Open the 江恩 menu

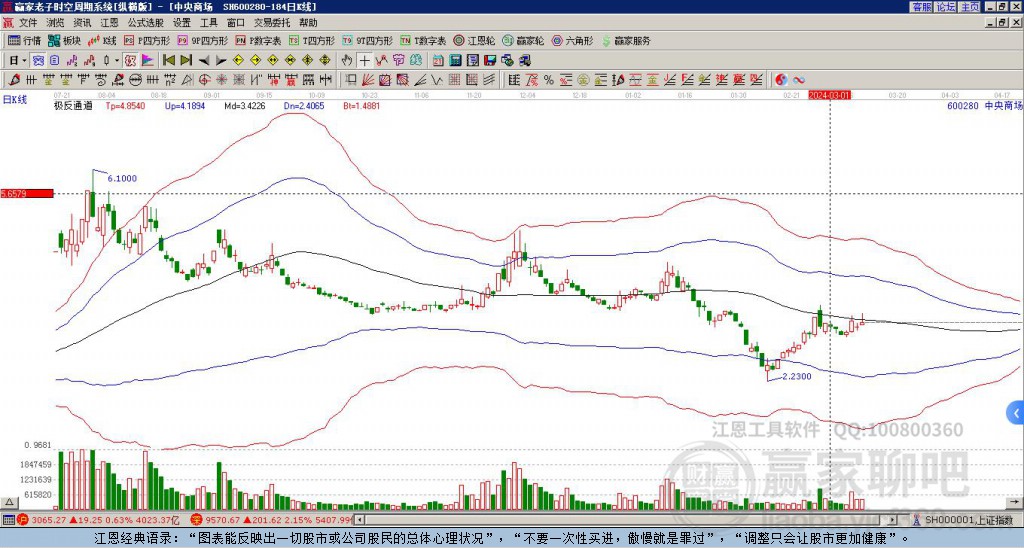[x=109, y=23]
